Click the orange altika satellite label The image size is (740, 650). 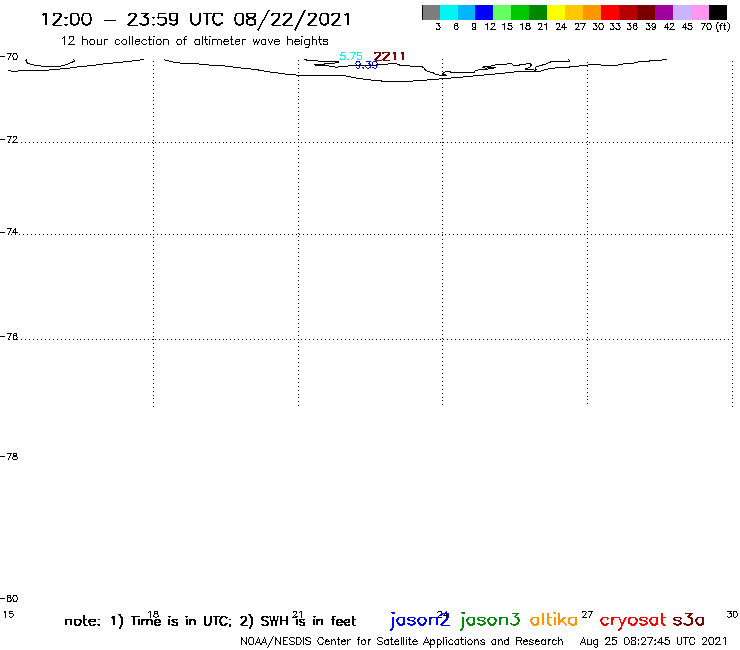click(554, 619)
